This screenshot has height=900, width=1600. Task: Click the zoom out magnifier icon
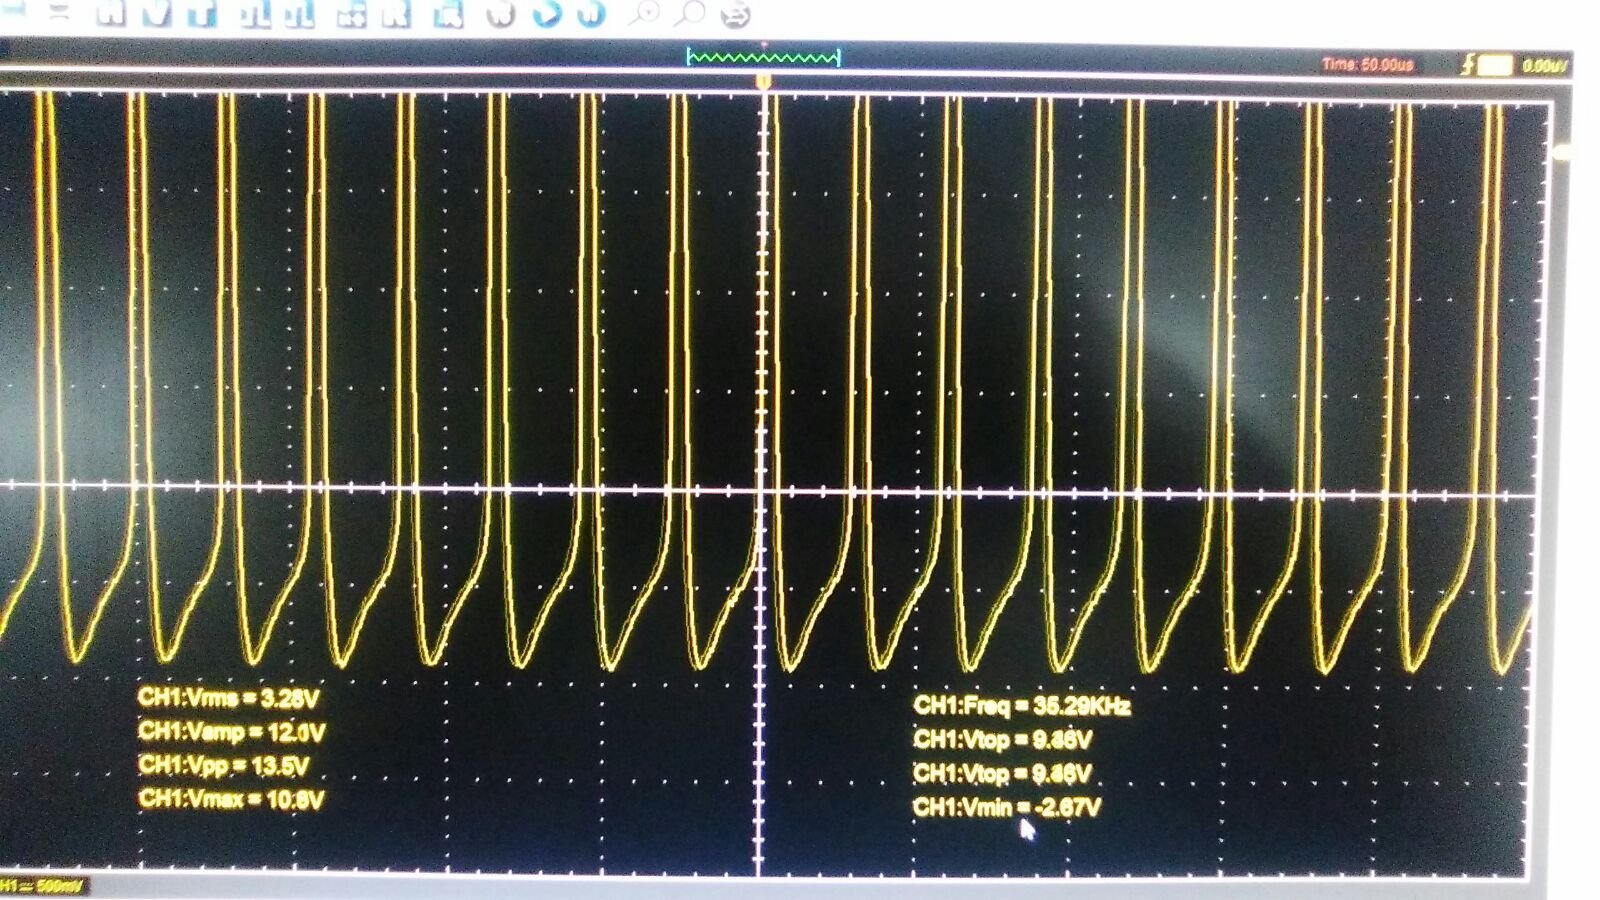690,13
